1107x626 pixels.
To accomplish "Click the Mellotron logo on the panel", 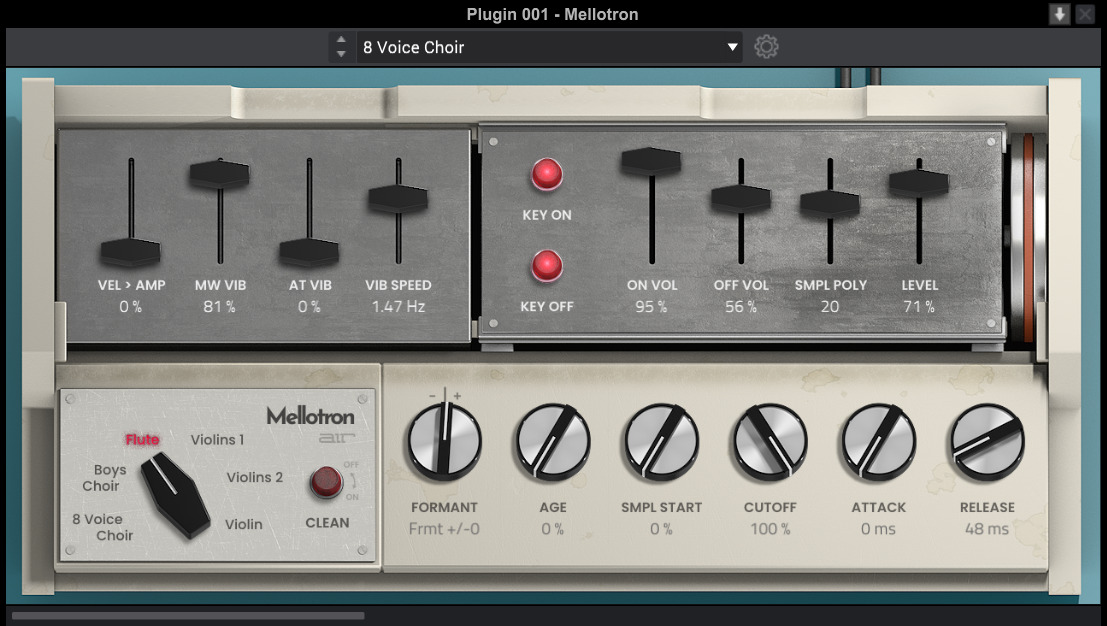I will coord(311,416).
